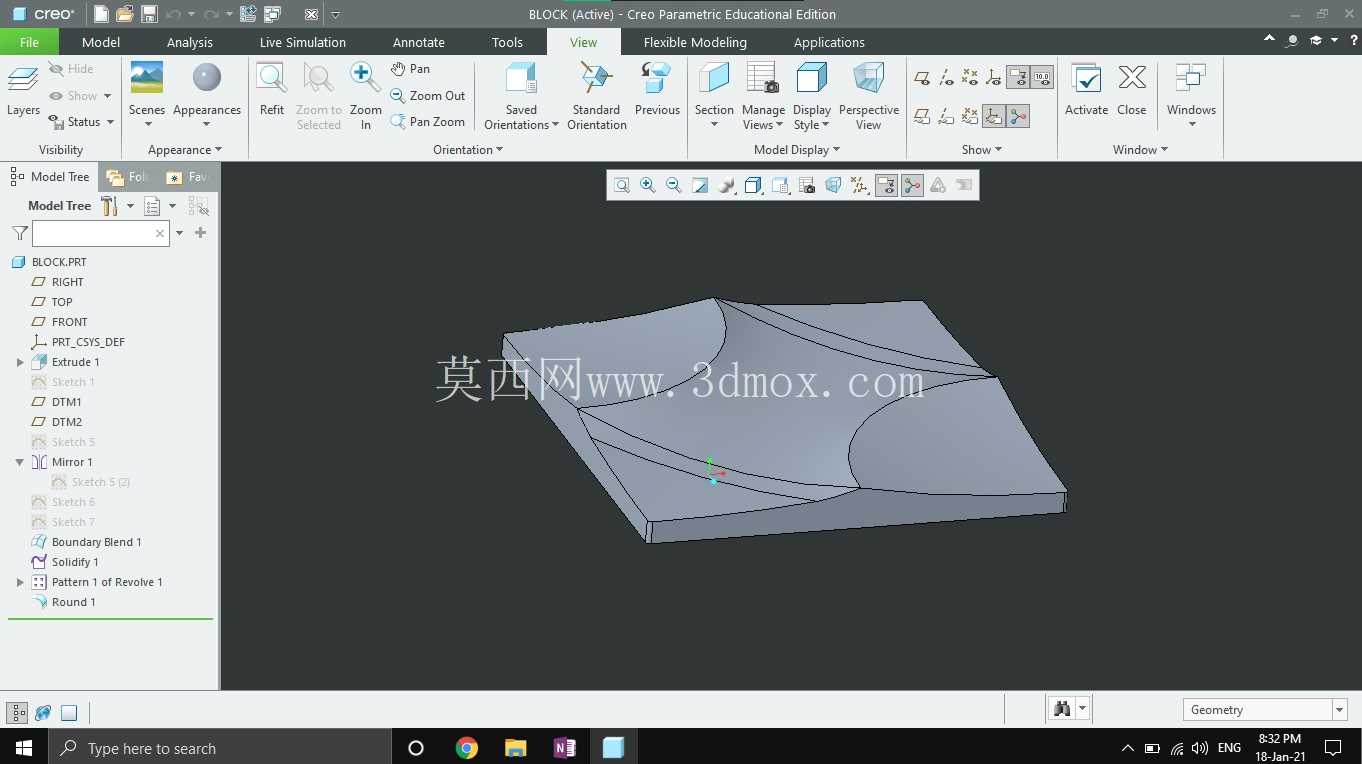Screen dimensions: 1362x764
Task: Open the Flexible Modeling tab
Action: point(695,42)
